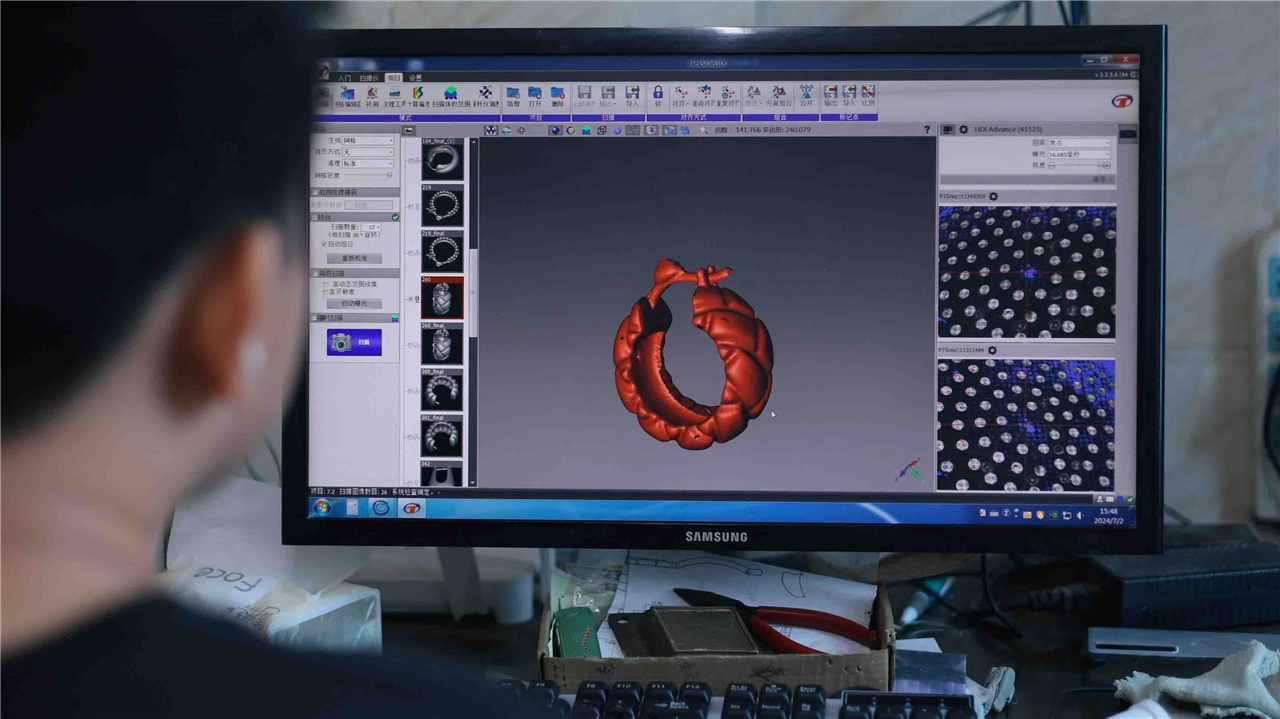Toggle the auto-combine (自动组合) checkbox
The width and height of the screenshot is (1280, 719).
[x=324, y=244]
